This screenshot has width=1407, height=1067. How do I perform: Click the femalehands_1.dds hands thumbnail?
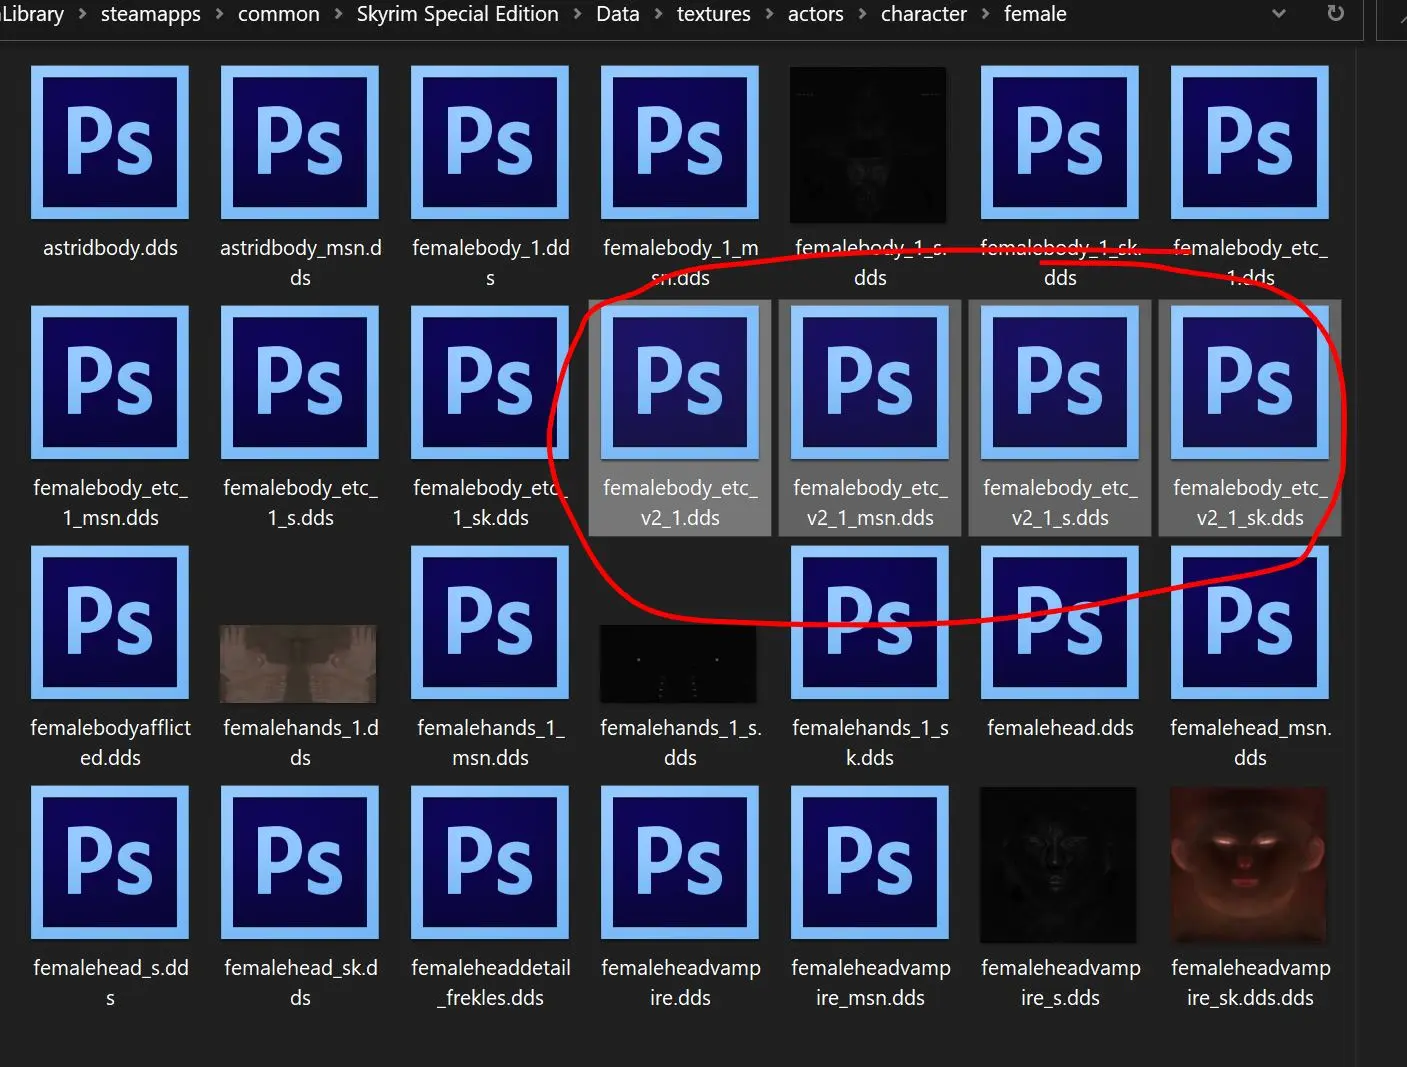[298, 664]
